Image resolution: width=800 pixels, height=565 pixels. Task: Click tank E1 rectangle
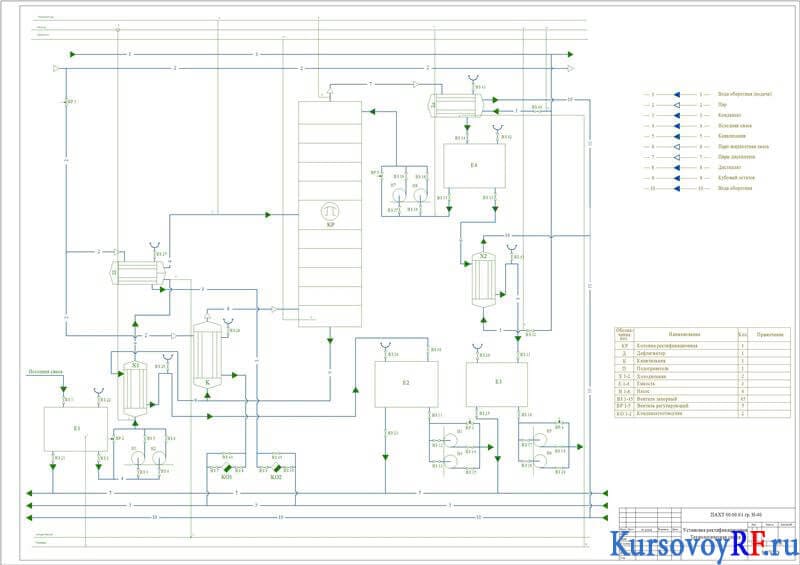coord(76,429)
